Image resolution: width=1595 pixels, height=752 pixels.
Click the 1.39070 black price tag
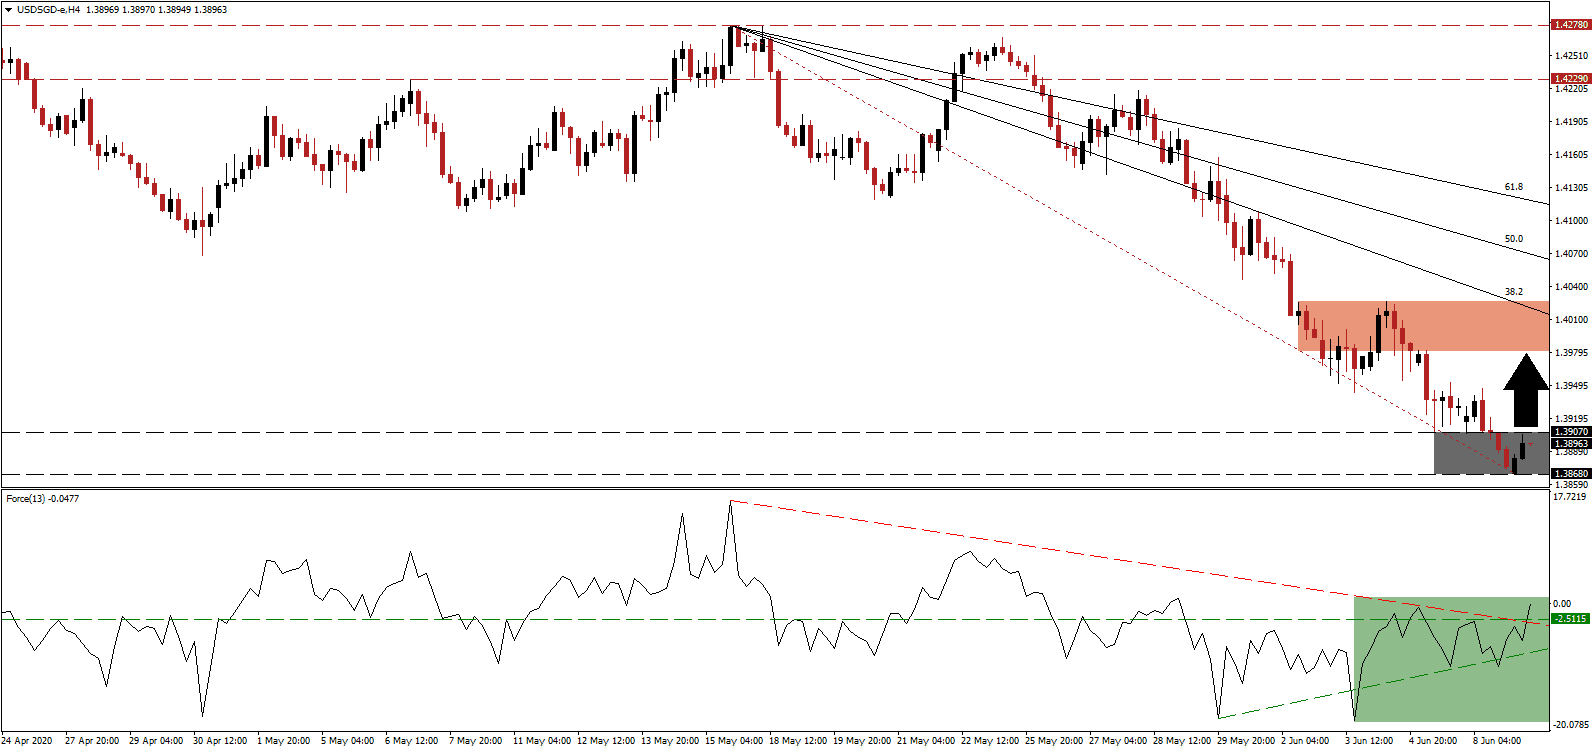pos(1570,432)
